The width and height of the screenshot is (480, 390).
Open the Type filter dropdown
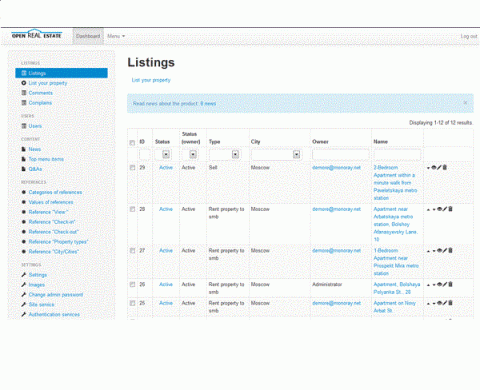pos(224,155)
